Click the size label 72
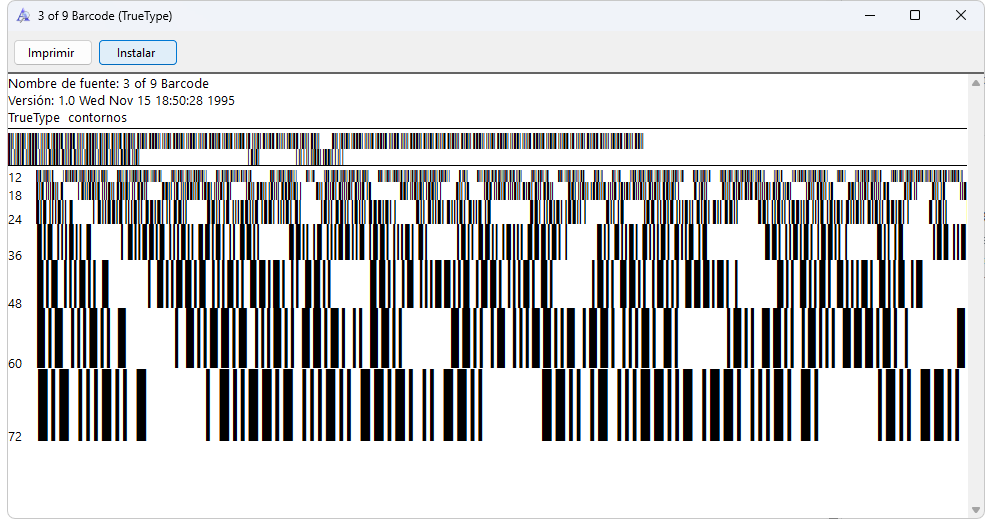The image size is (985, 526). click(x=15, y=437)
